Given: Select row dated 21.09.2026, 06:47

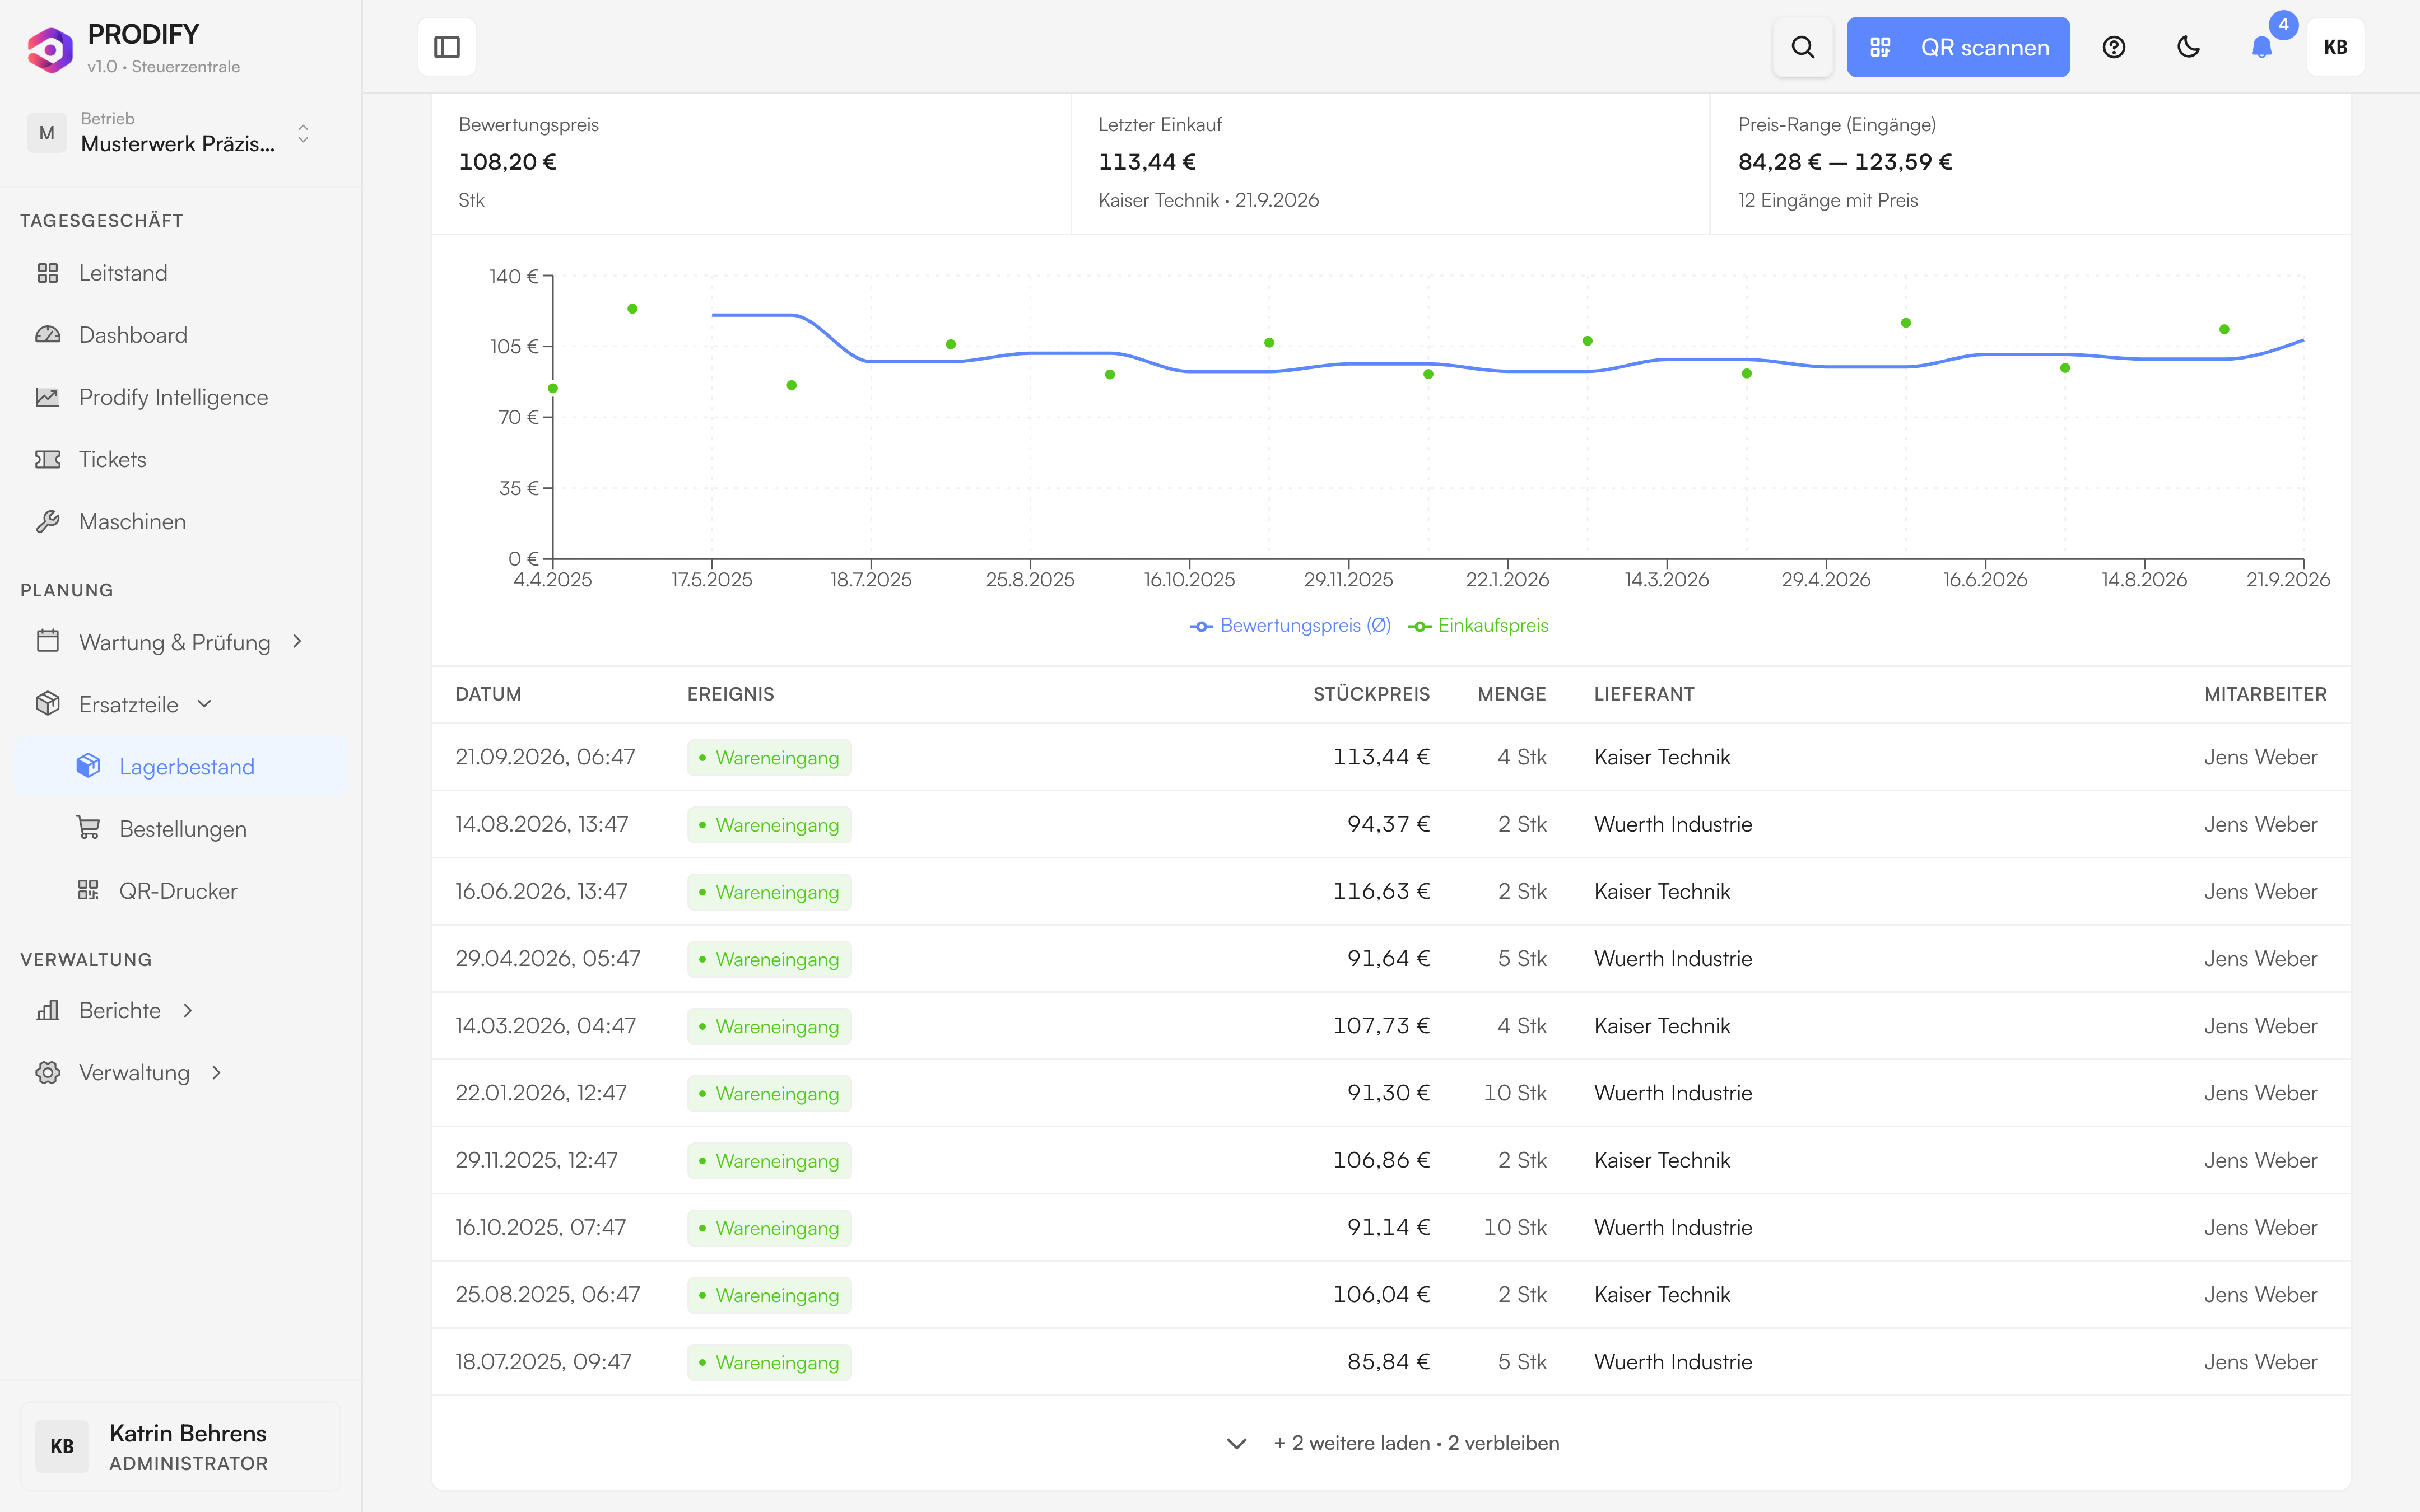Looking at the screenshot, I should [1391, 757].
